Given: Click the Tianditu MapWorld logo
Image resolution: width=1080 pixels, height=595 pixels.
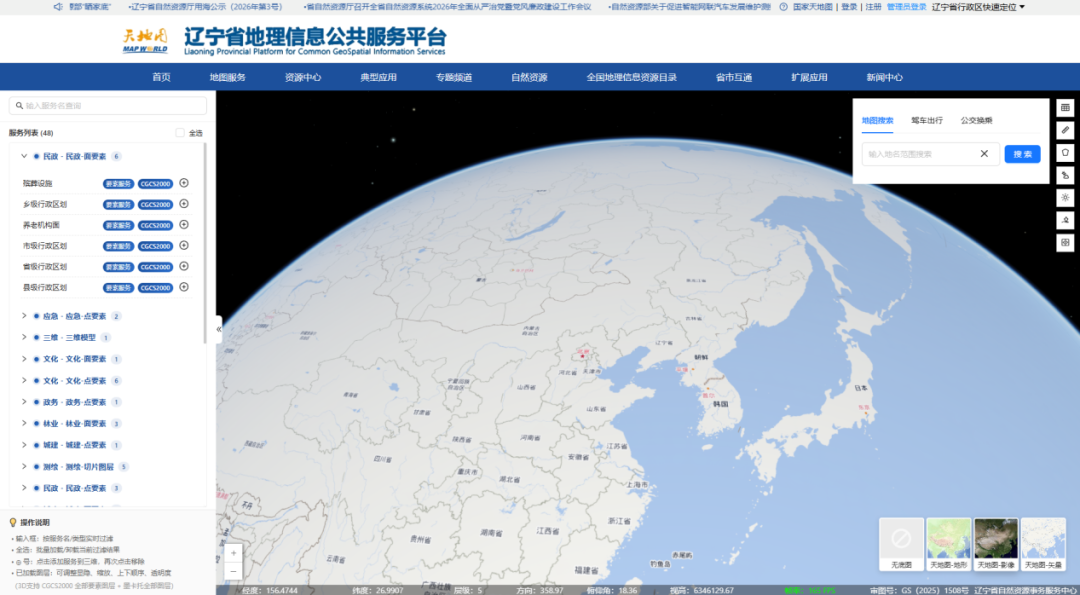Looking at the screenshot, I should [145, 40].
